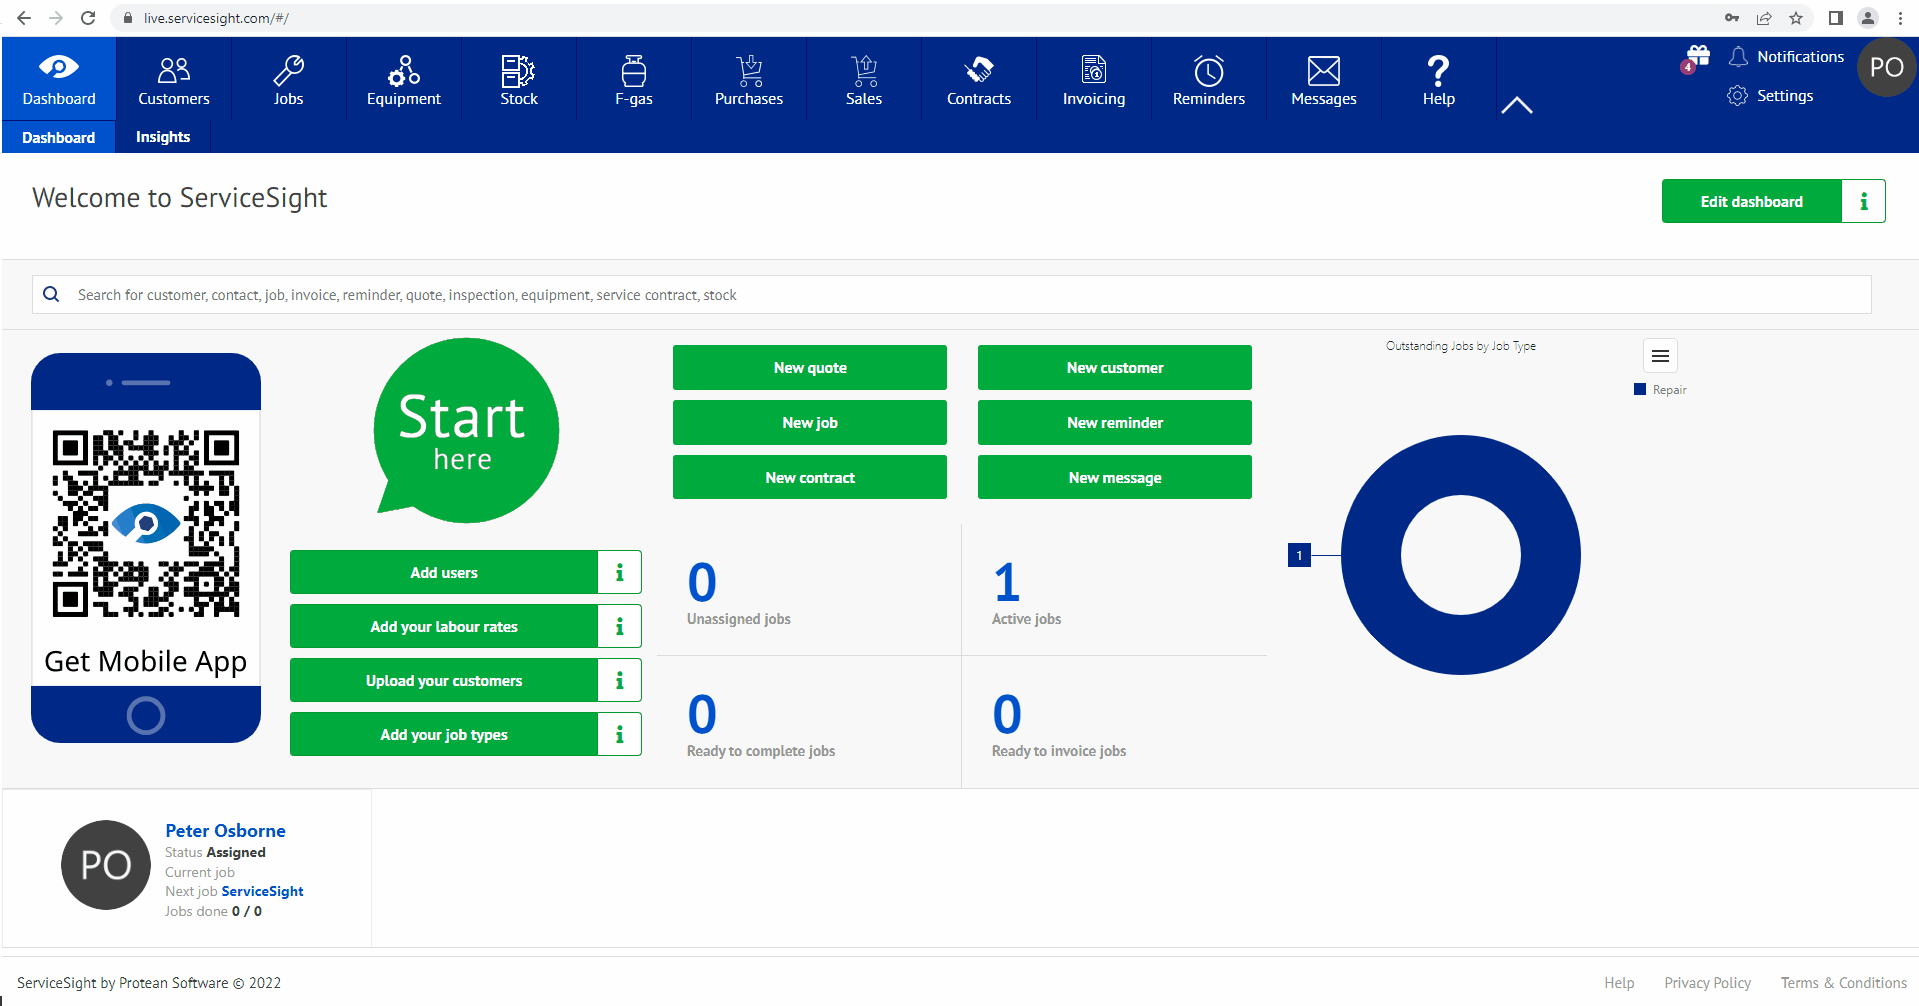Open Peter Osborne engineer link
This screenshot has width=1919, height=1006.
click(x=225, y=830)
